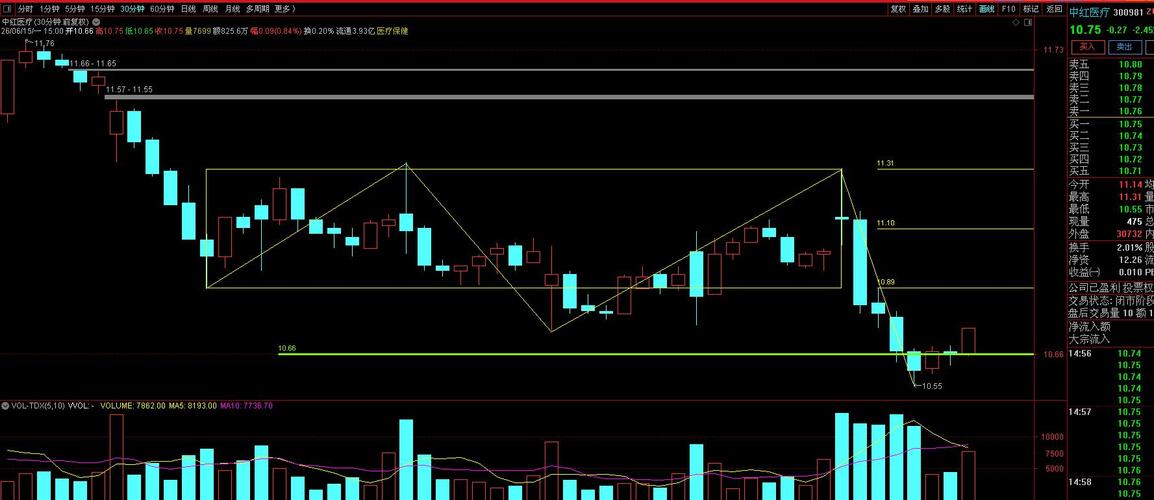Select the 买四 row priced 10.72
This screenshot has width=1154, height=500.
pyautogui.click(x=1111, y=159)
